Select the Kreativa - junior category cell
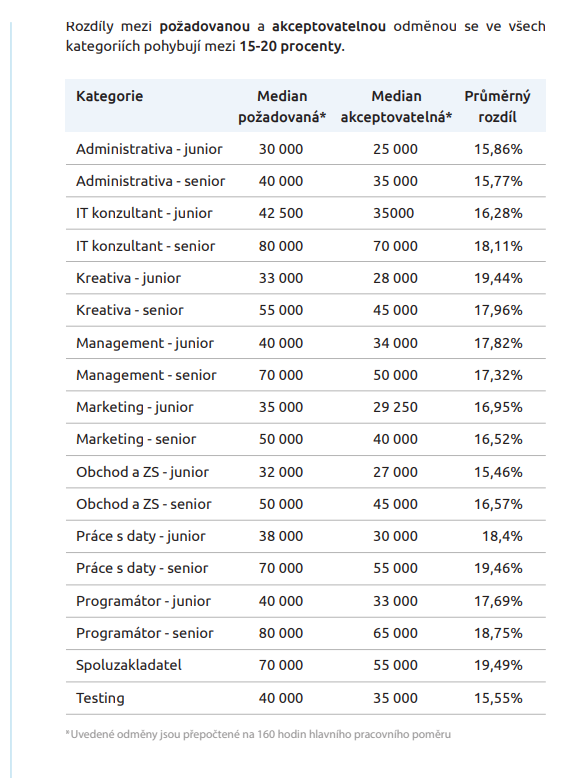 128,278
